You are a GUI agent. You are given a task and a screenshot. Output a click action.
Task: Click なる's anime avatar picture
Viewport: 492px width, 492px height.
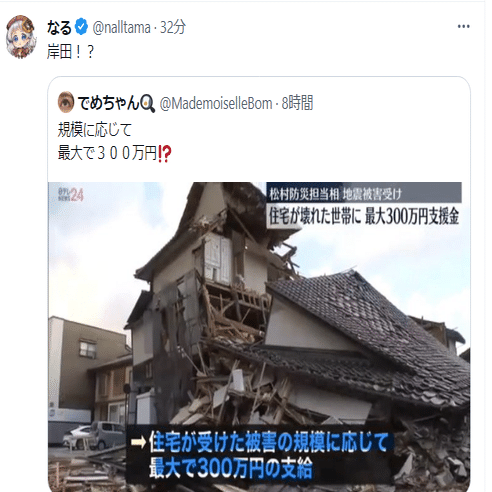click(x=21, y=37)
